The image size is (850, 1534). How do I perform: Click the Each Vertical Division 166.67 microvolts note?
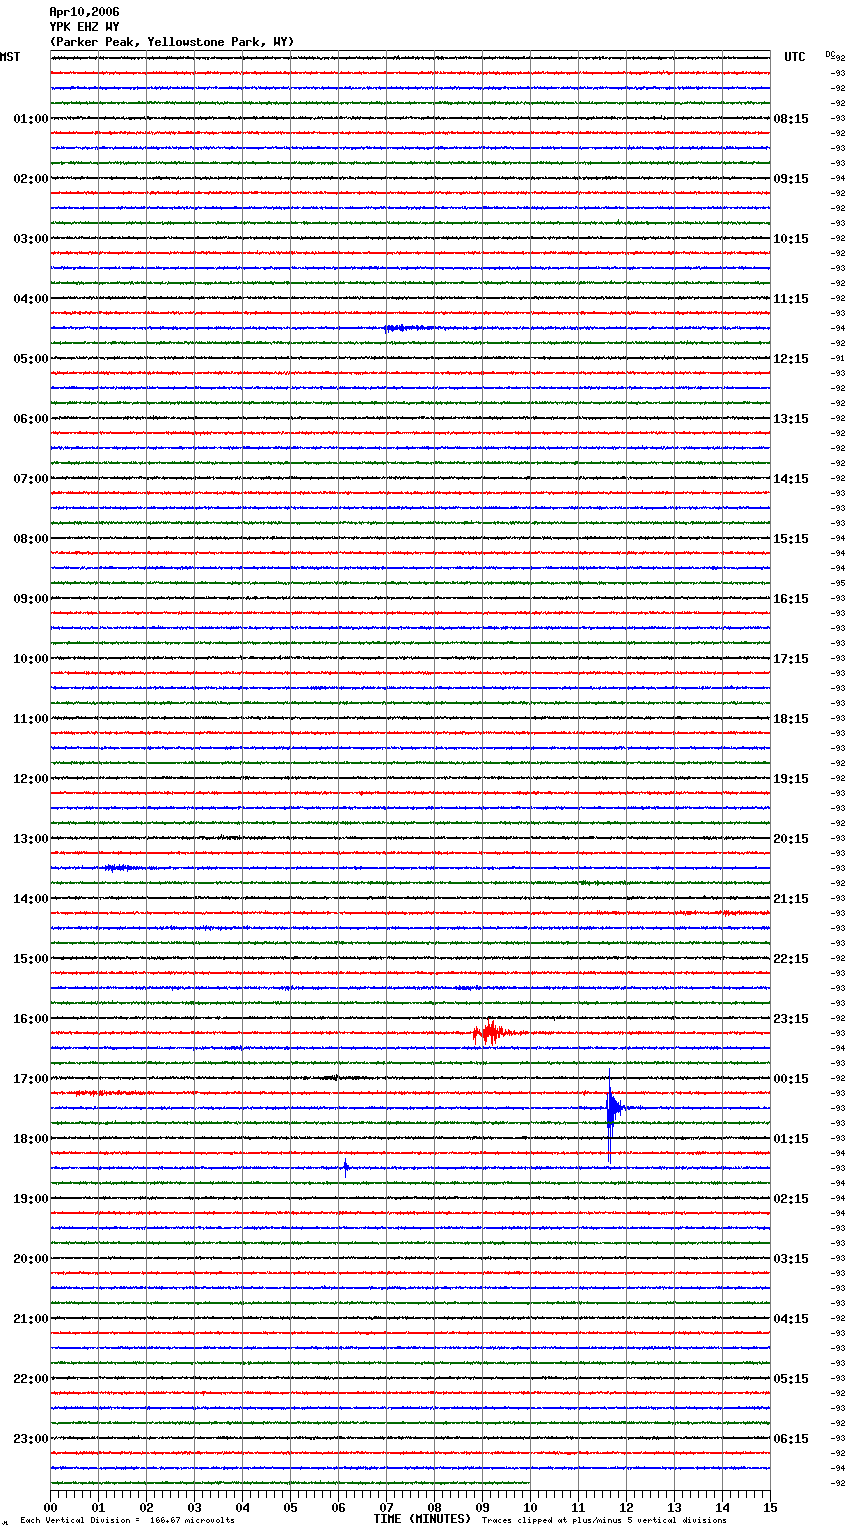[x=127, y=1520]
